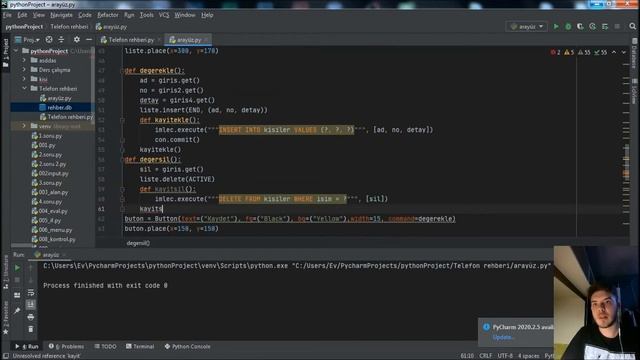The image size is (640, 360).
Task: Go to previous highlighted error arrow
Action: tap(614, 52)
